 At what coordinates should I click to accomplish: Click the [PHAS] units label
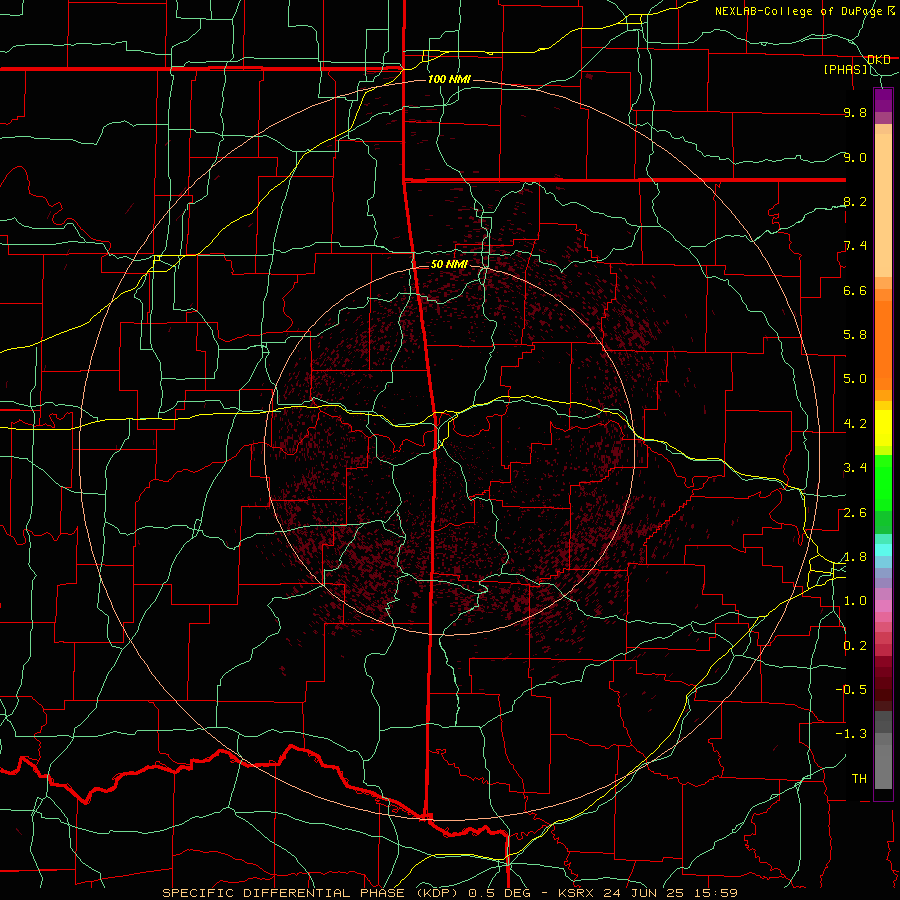845,69
